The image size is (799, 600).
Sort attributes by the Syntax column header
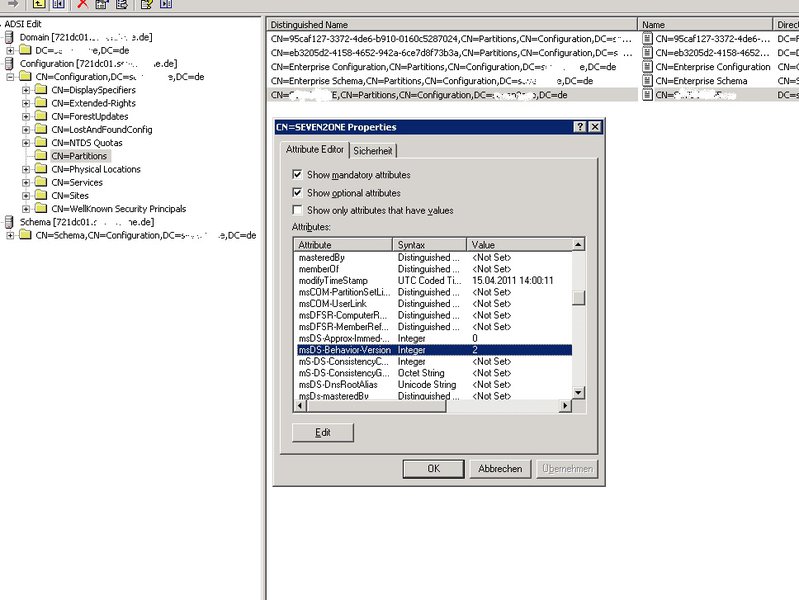[x=429, y=245]
